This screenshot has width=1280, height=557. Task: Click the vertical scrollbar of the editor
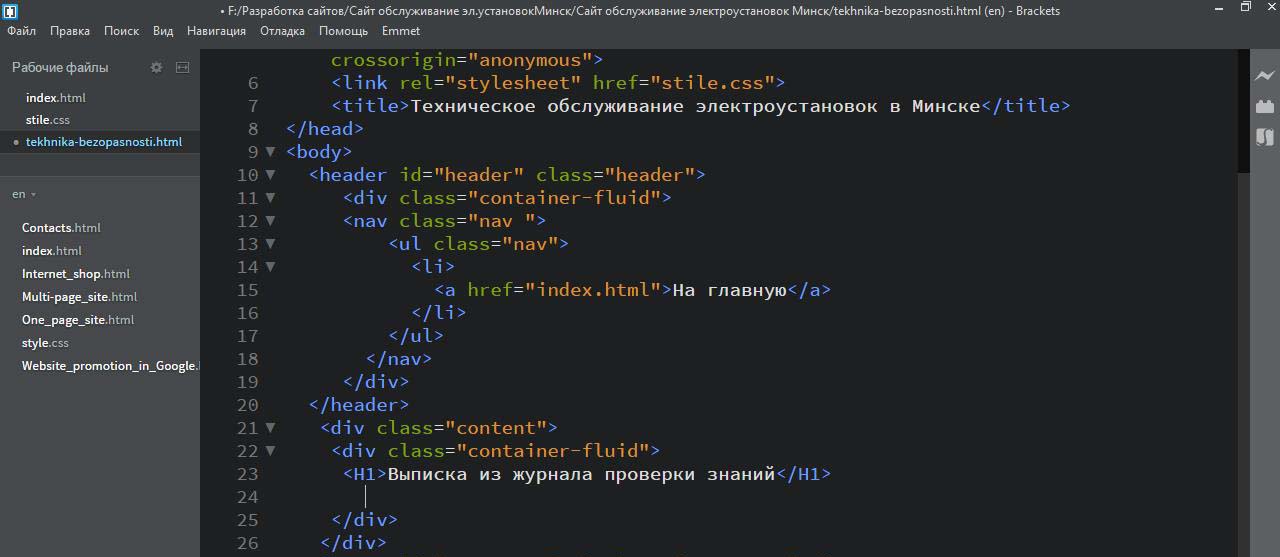(1243, 110)
